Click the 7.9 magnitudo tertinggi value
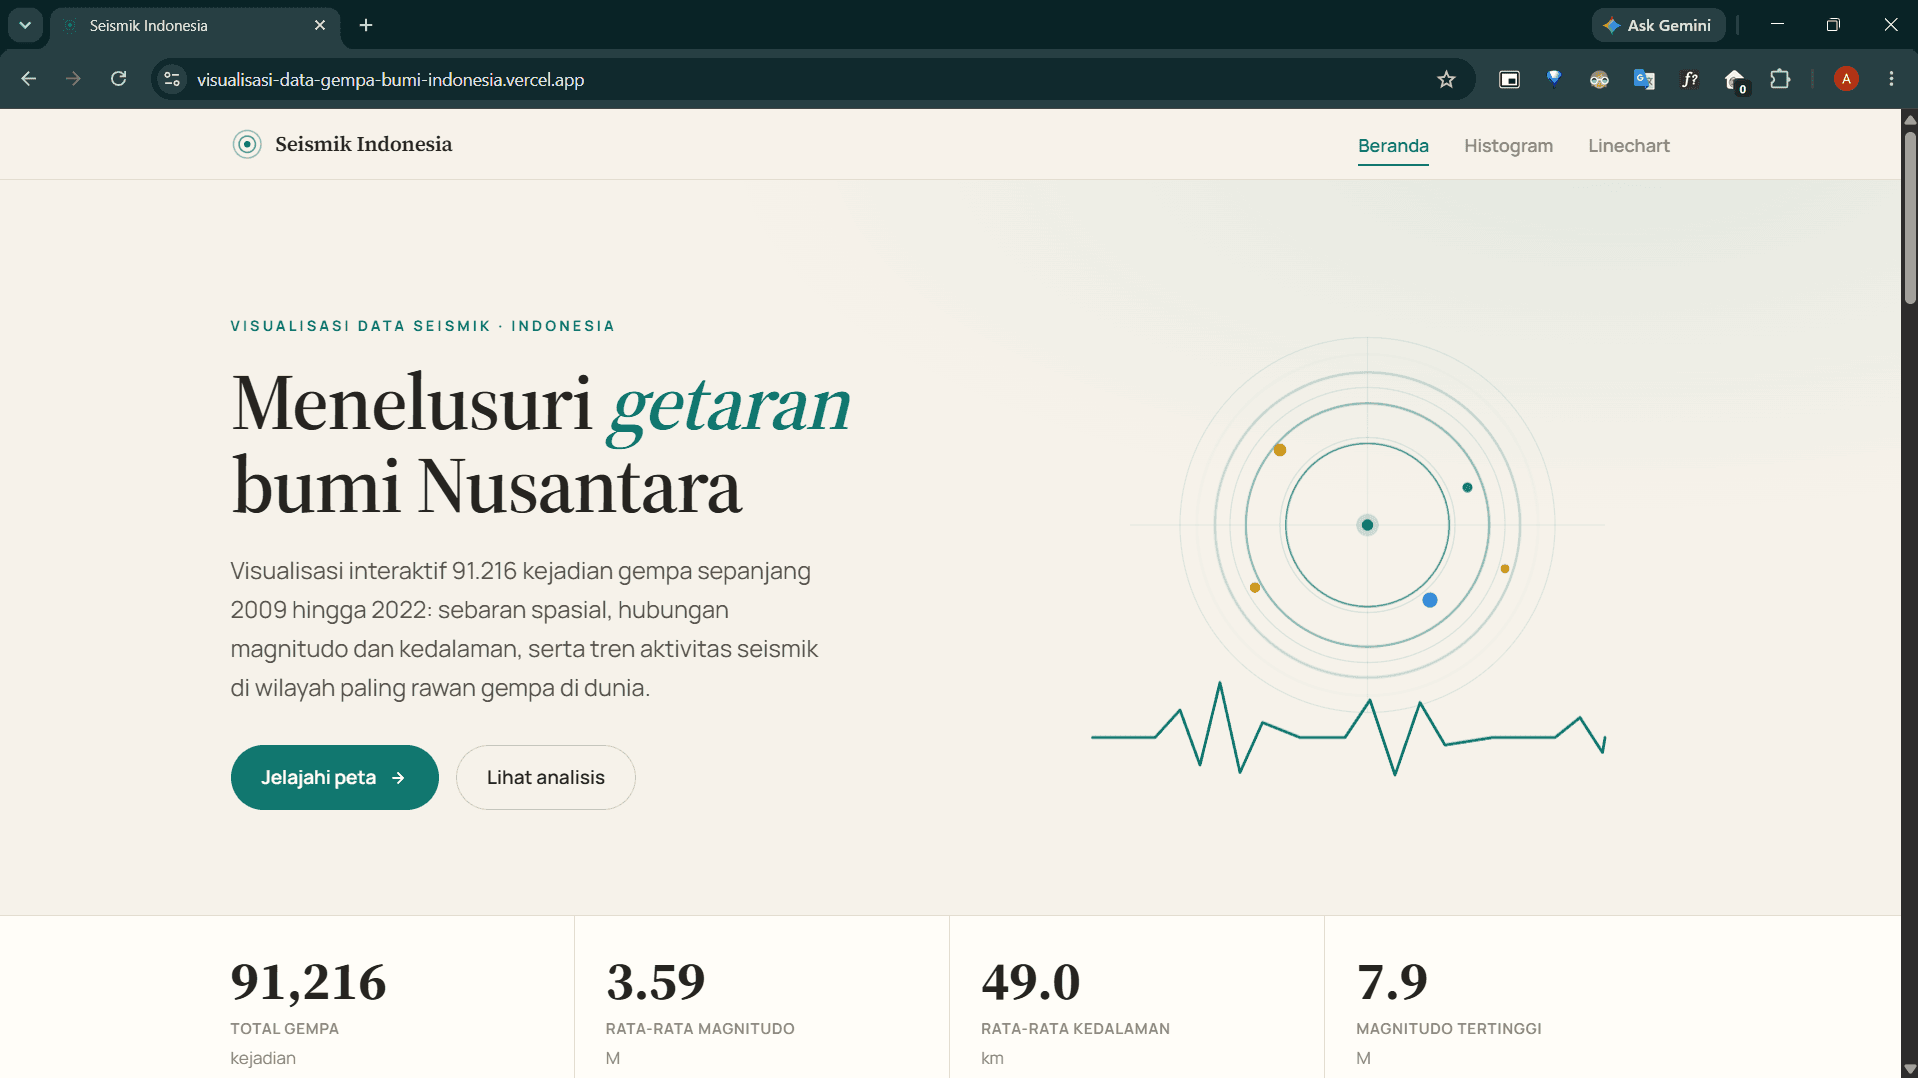The height and width of the screenshot is (1078, 1918). tap(1392, 982)
